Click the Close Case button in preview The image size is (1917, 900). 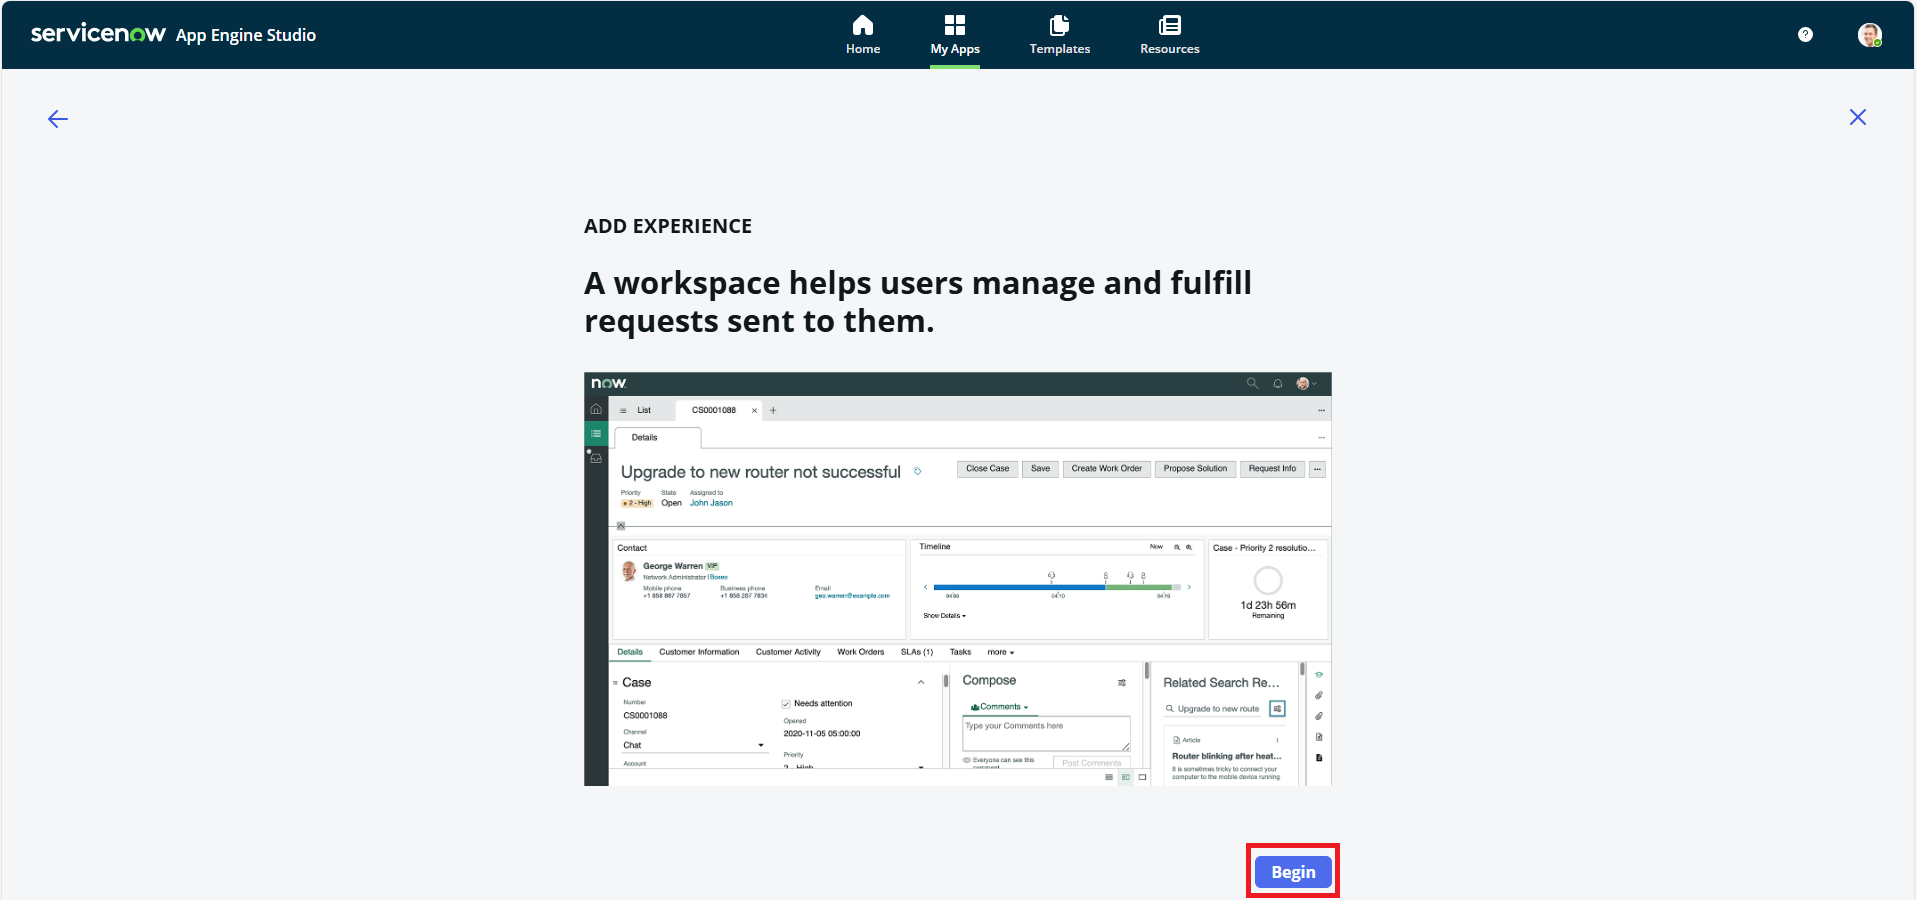pos(987,469)
